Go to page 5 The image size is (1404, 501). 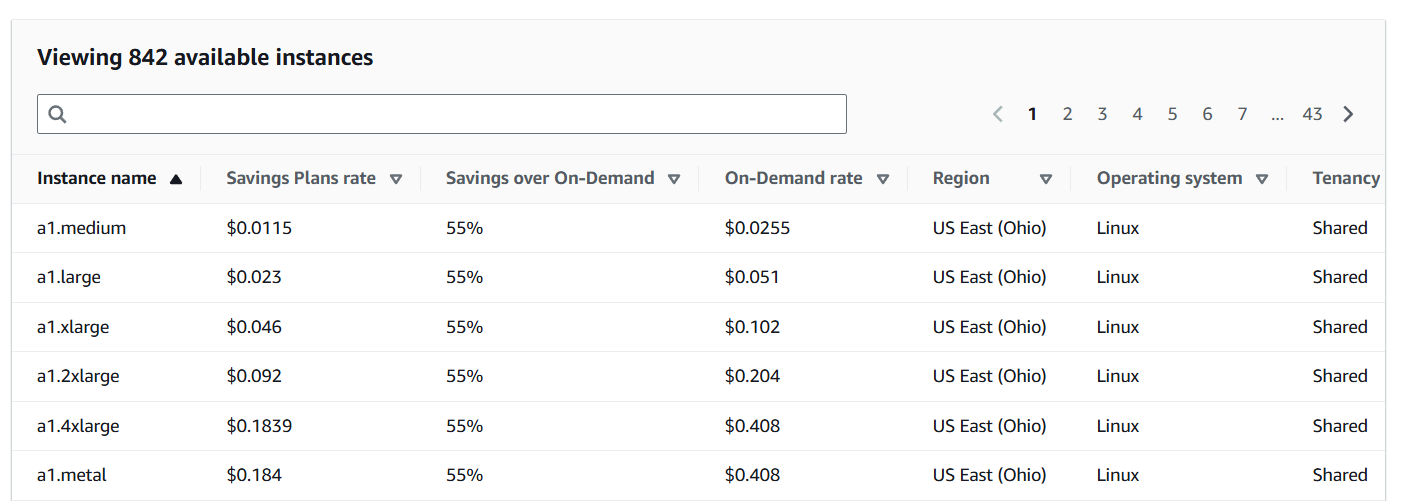1172,114
